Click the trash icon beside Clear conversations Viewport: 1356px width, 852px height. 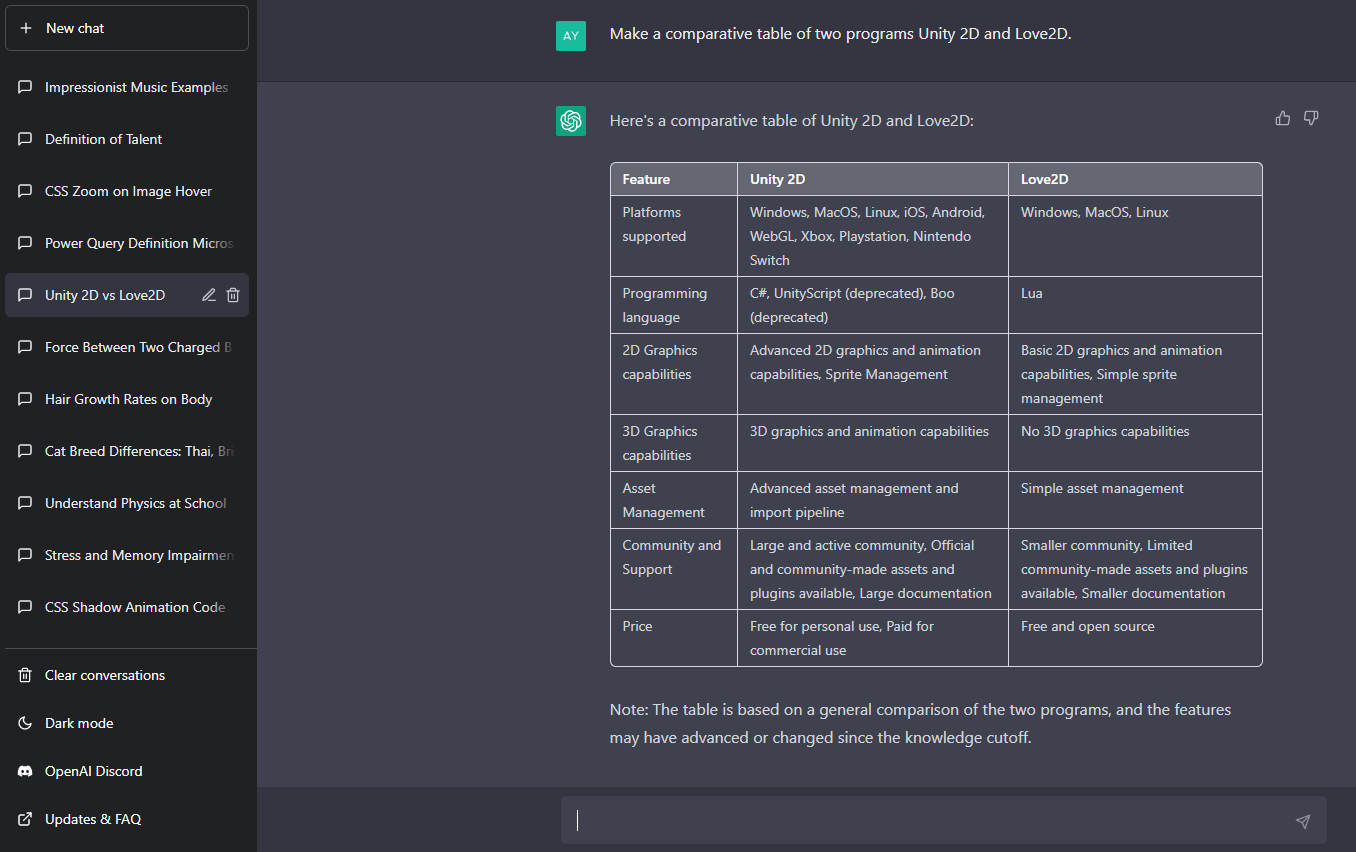(x=25, y=675)
